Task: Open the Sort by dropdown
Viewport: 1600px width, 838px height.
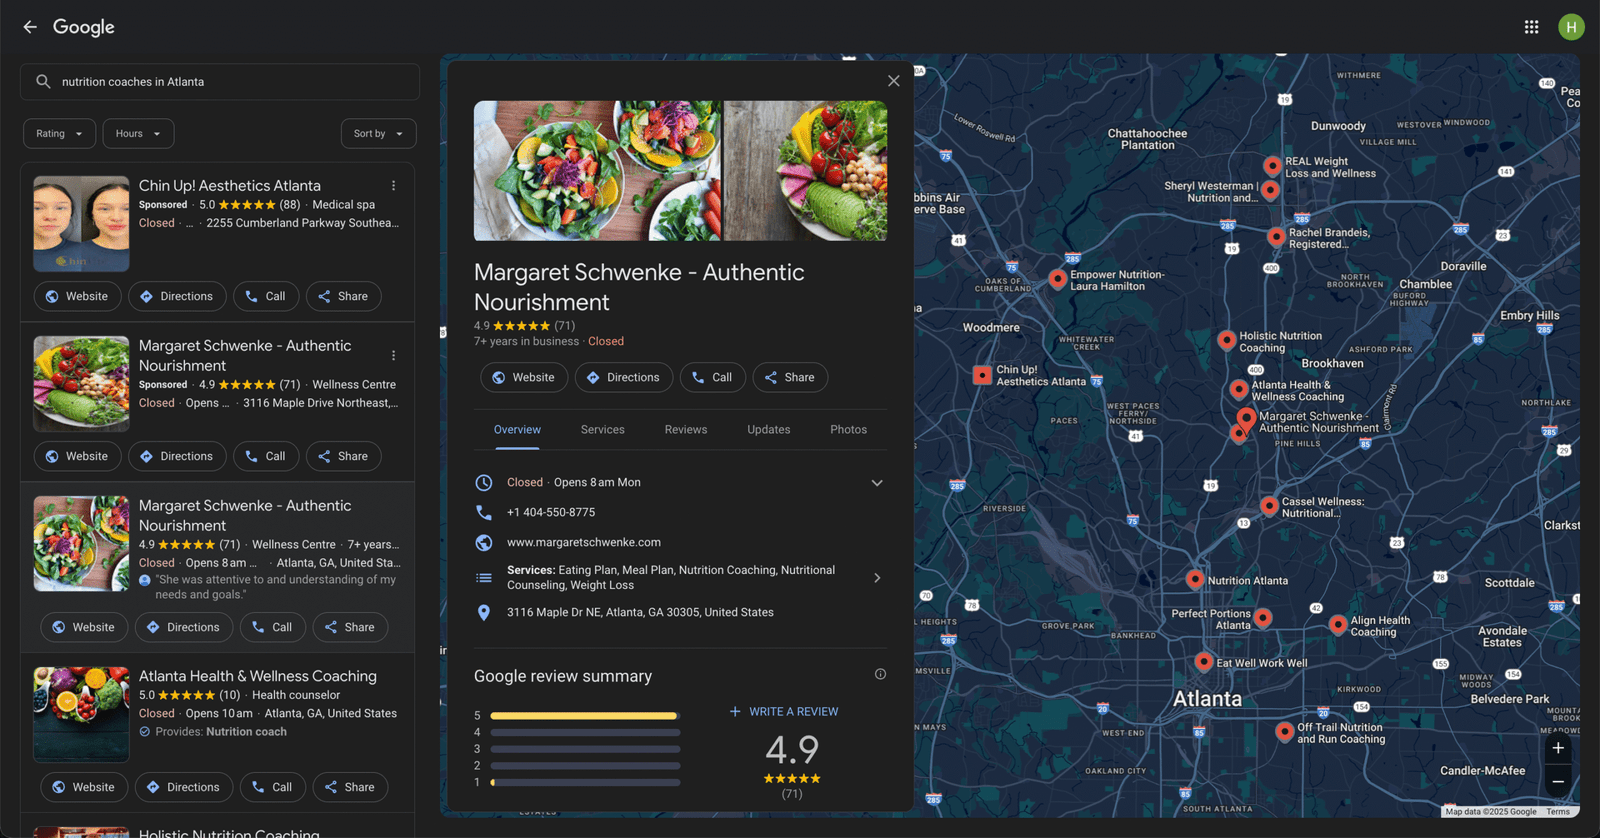Action: pyautogui.click(x=379, y=134)
